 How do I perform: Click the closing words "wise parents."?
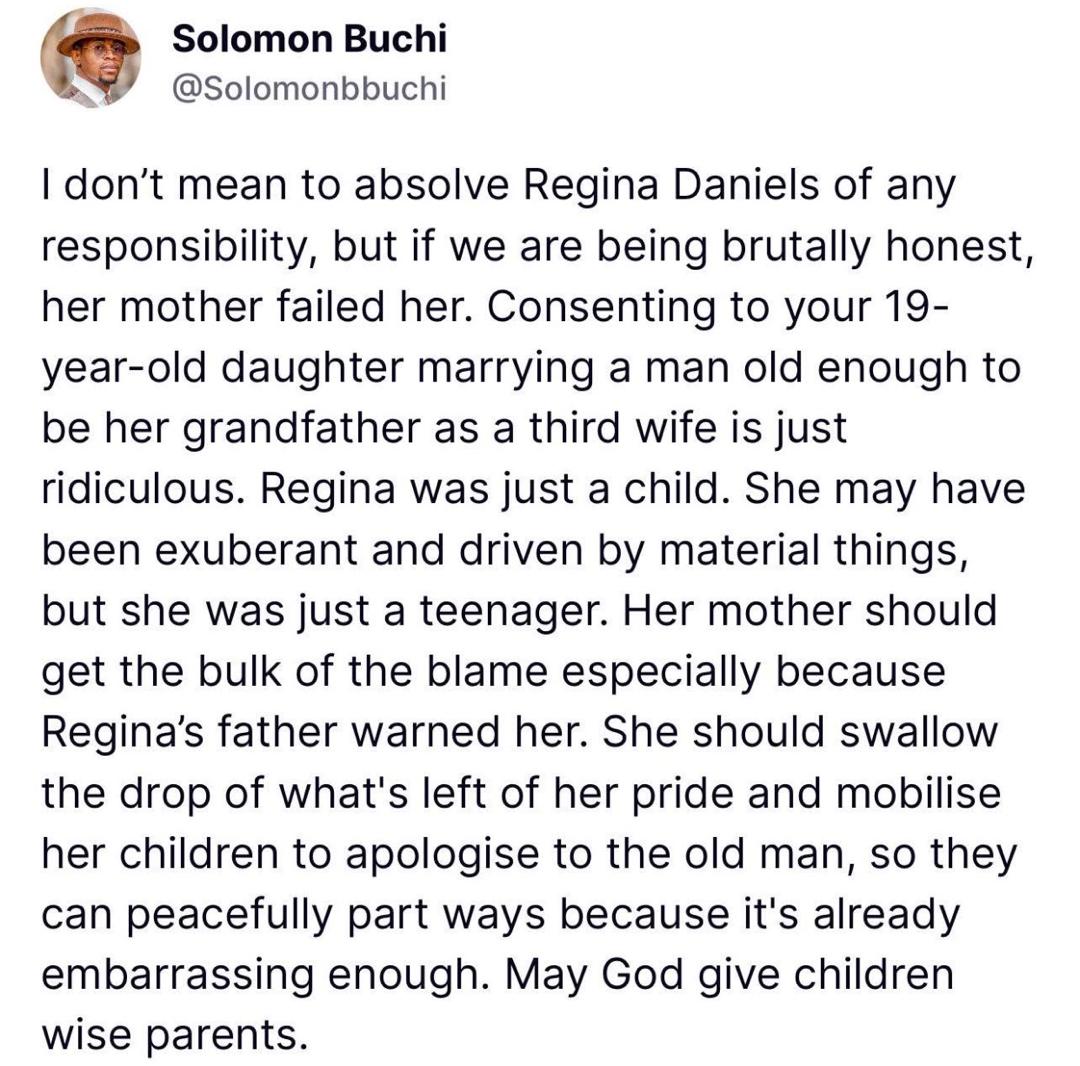tap(170, 1035)
